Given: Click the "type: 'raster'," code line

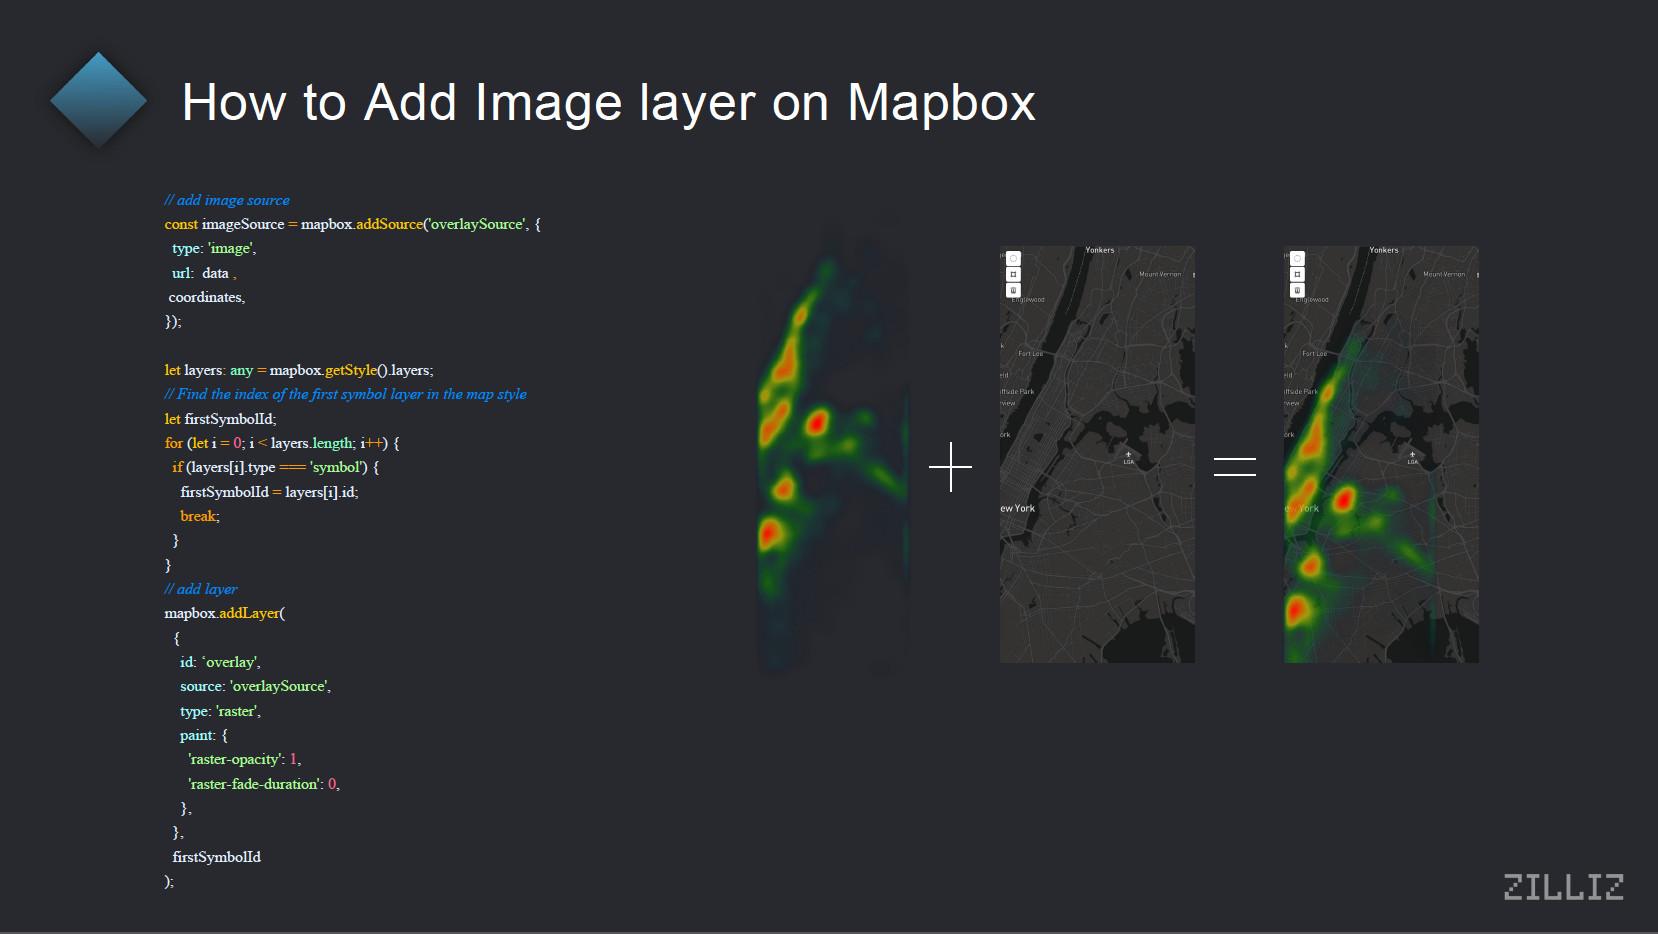Looking at the screenshot, I should click(220, 711).
